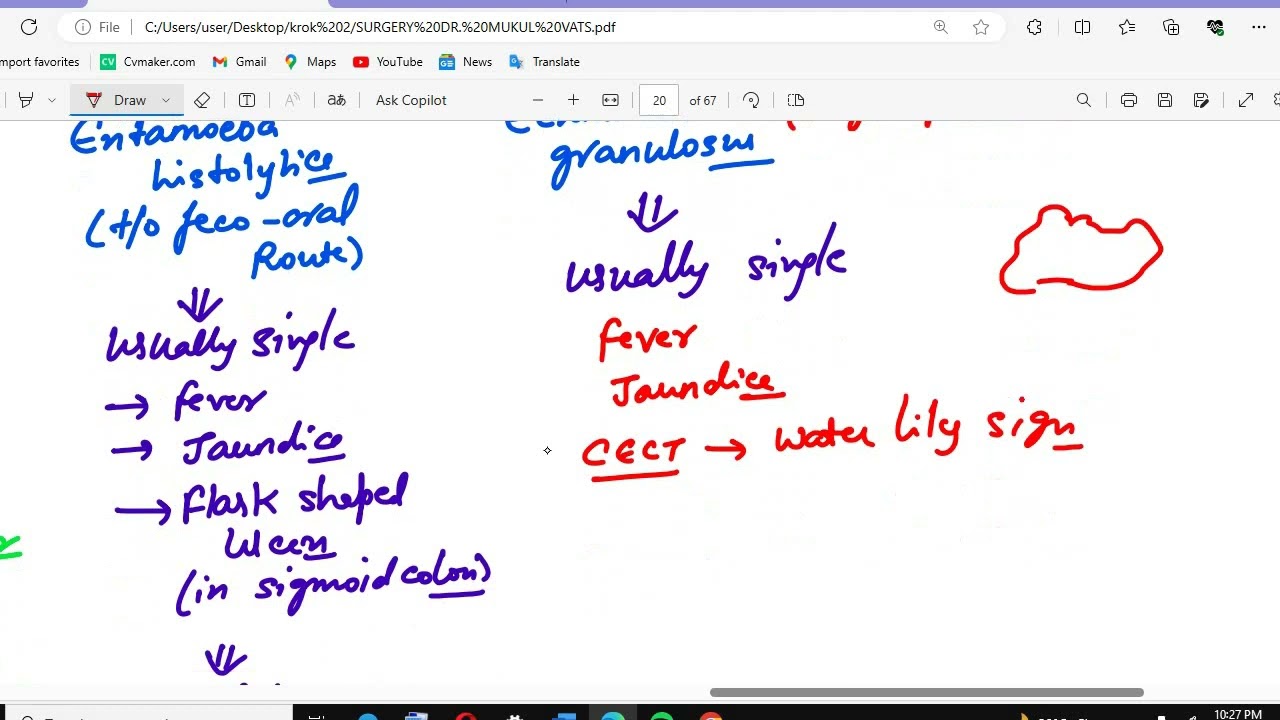Image resolution: width=1280 pixels, height=720 pixels.
Task: Zoom in with the plus button
Action: tap(573, 100)
